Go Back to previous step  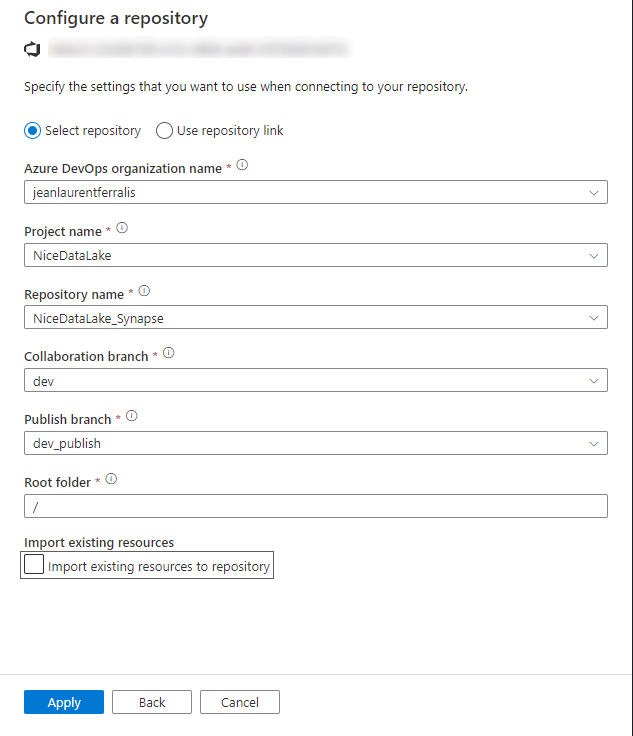click(x=152, y=702)
